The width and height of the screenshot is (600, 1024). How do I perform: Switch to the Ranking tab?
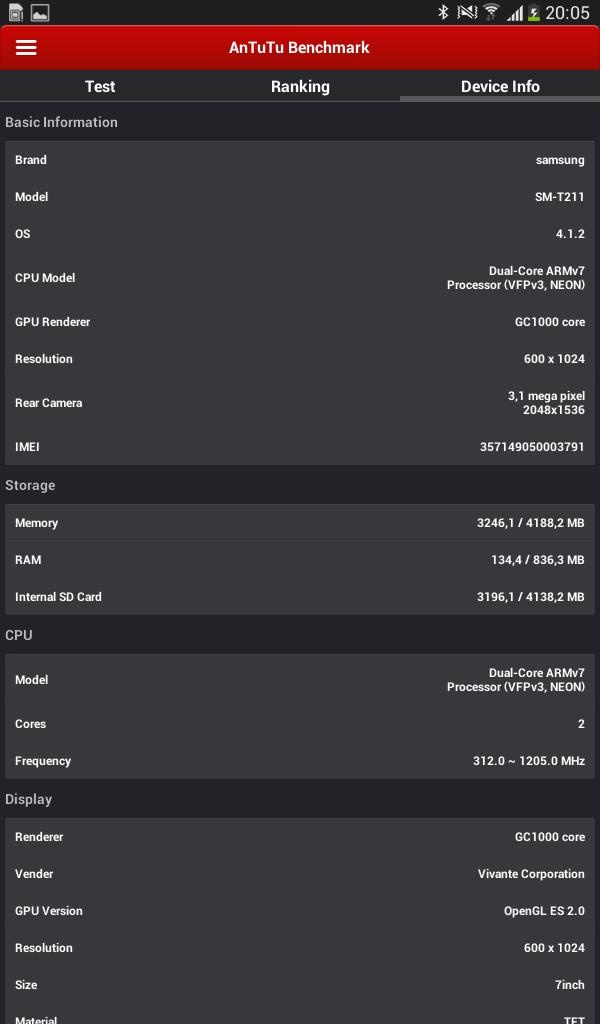click(300, 86)
